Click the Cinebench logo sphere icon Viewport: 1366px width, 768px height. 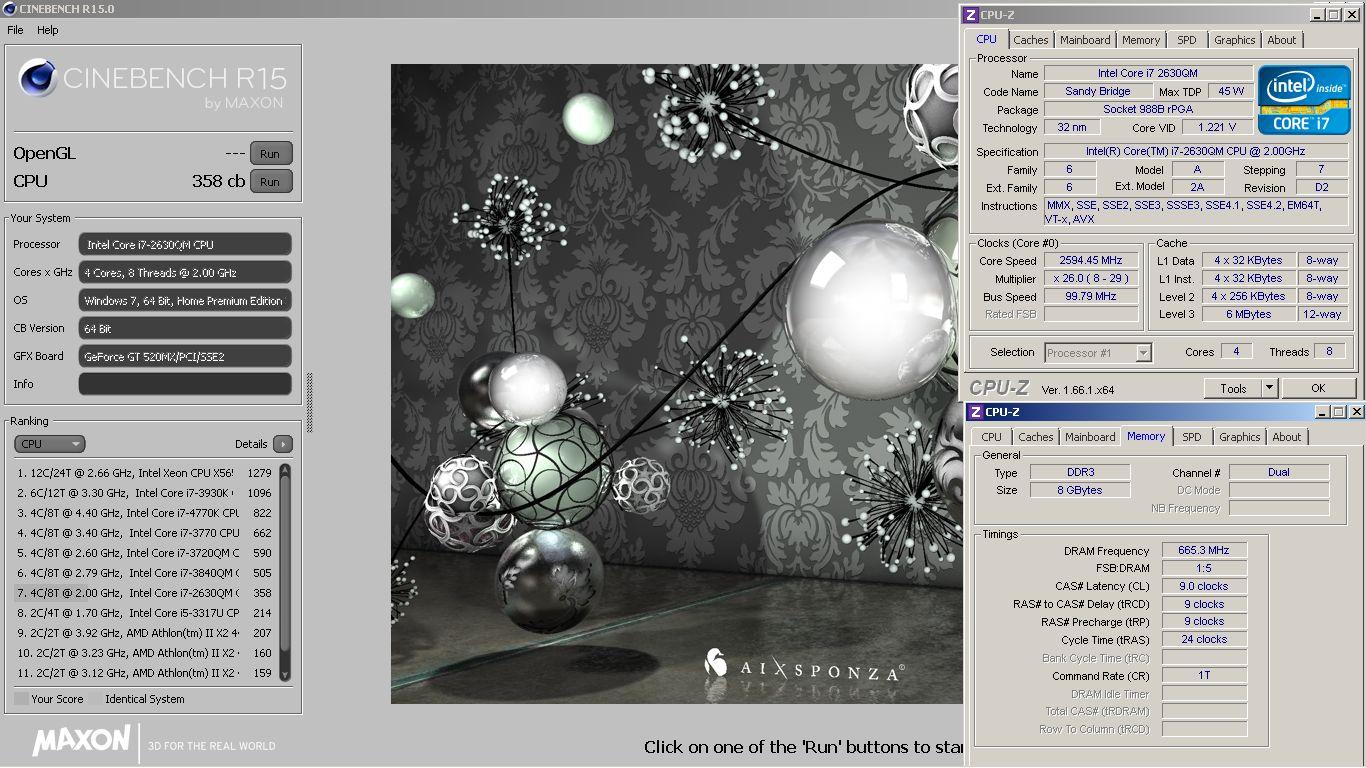[39, 78]
